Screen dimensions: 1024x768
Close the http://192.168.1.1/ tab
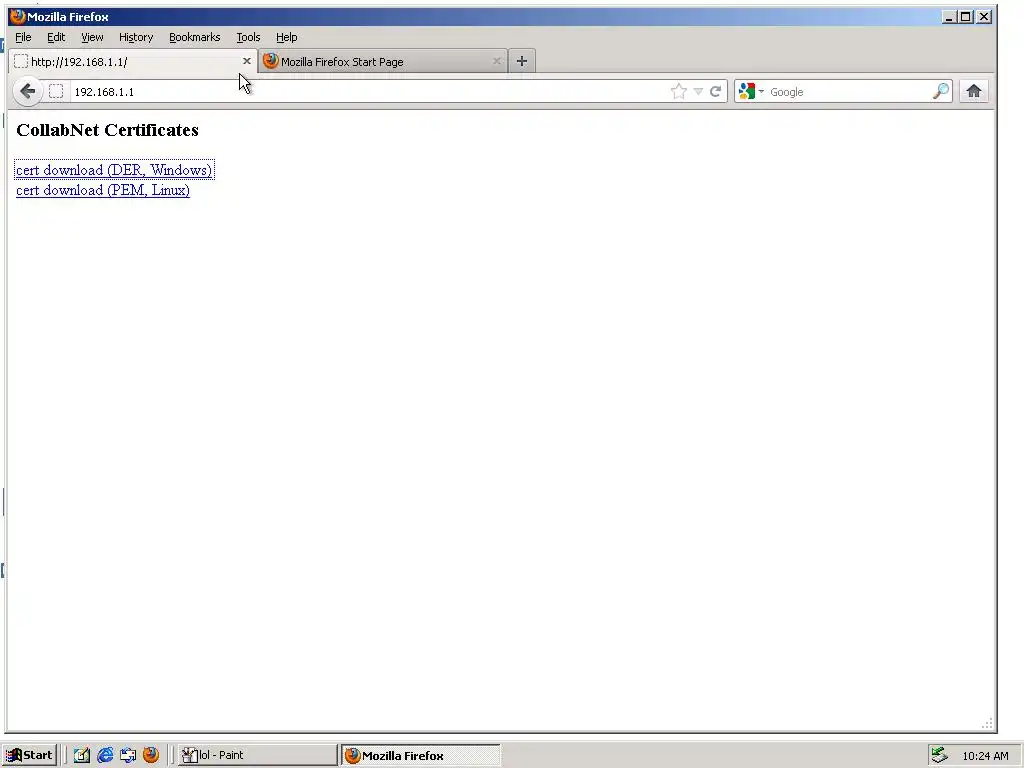(247, 61)
